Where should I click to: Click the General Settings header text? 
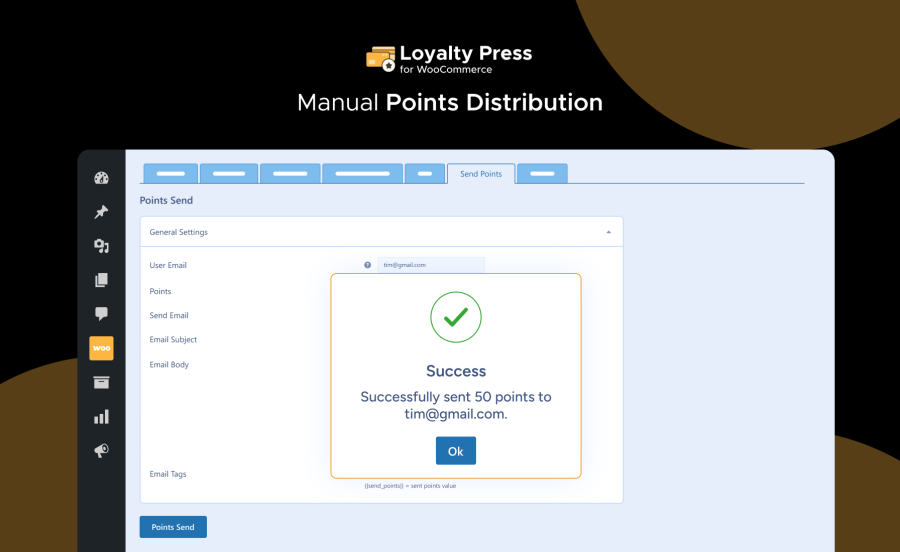pyautogui.click(x=179, y=232)
